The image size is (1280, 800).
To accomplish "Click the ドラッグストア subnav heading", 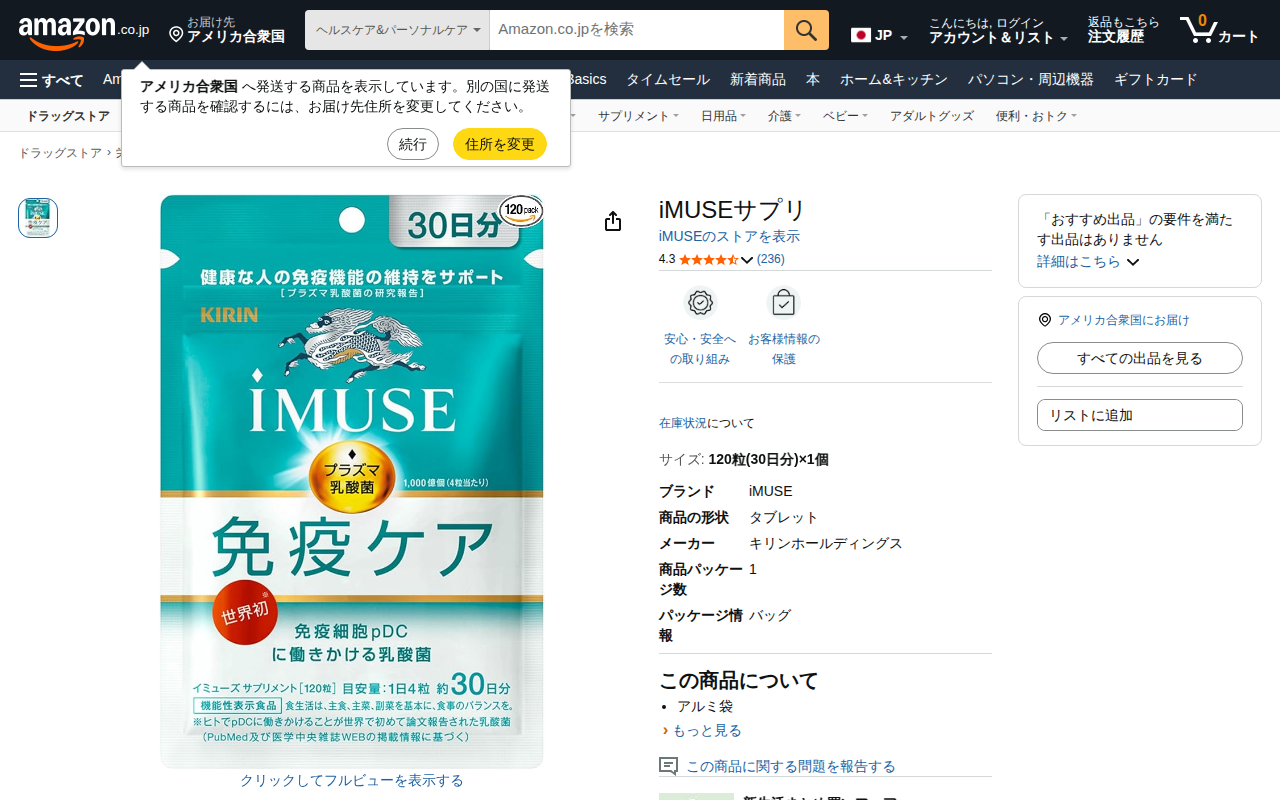I will [x=68, y=116].
